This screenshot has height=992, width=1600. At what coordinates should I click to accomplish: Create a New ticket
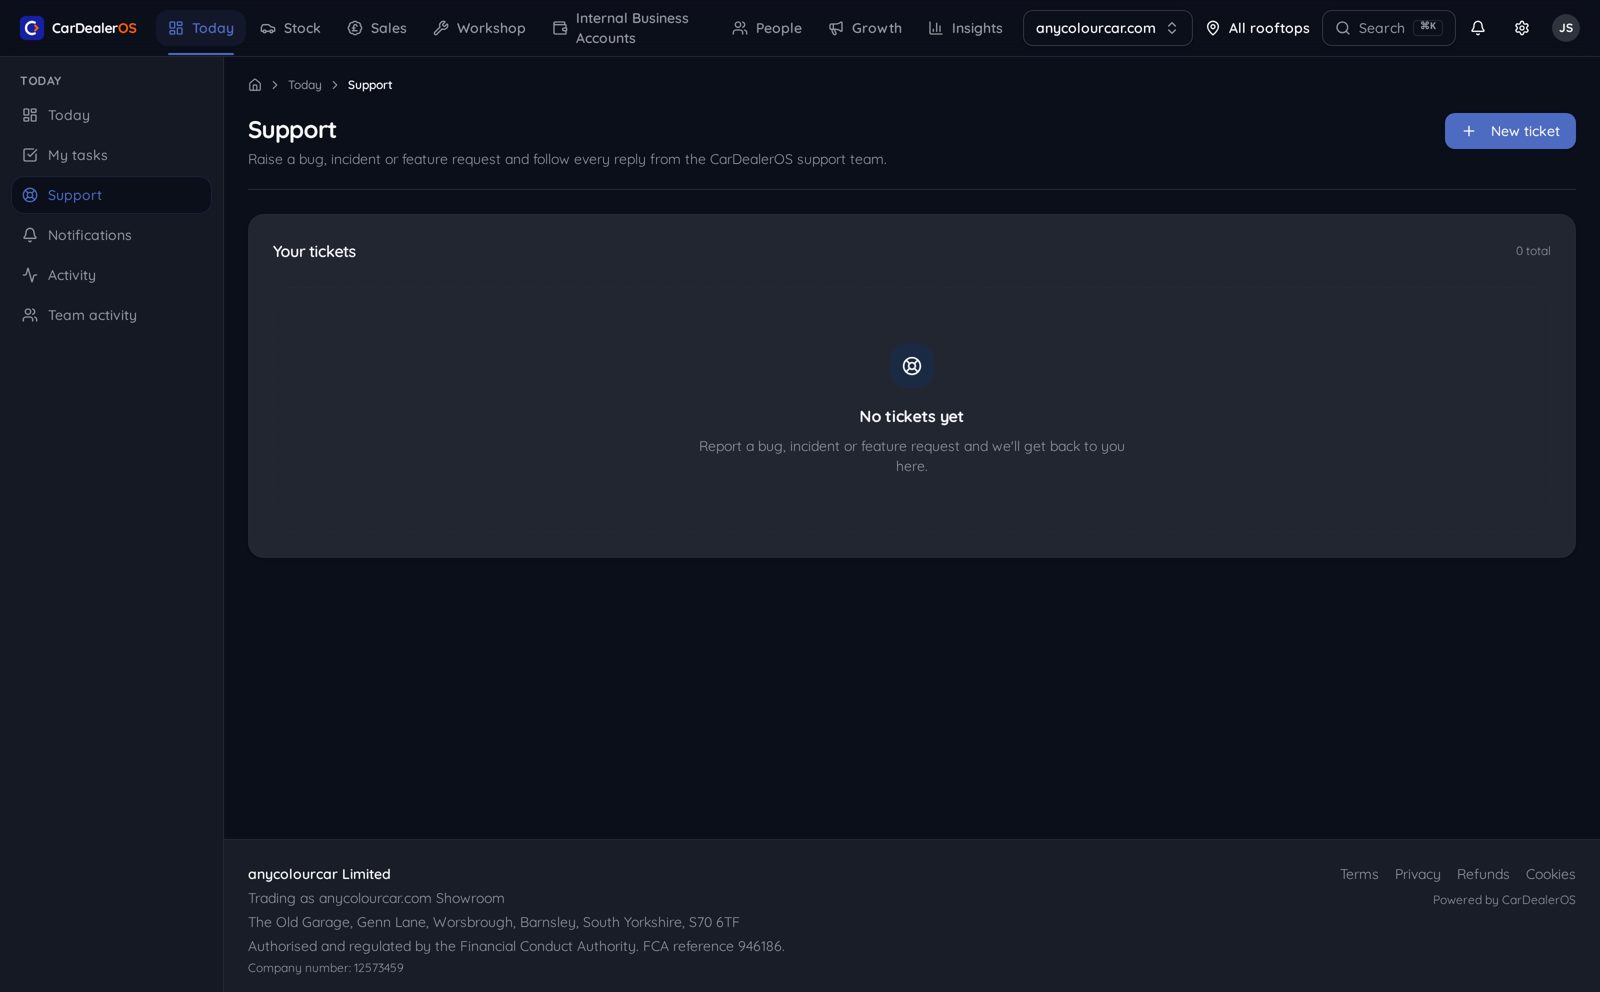tap(1509, 131)
